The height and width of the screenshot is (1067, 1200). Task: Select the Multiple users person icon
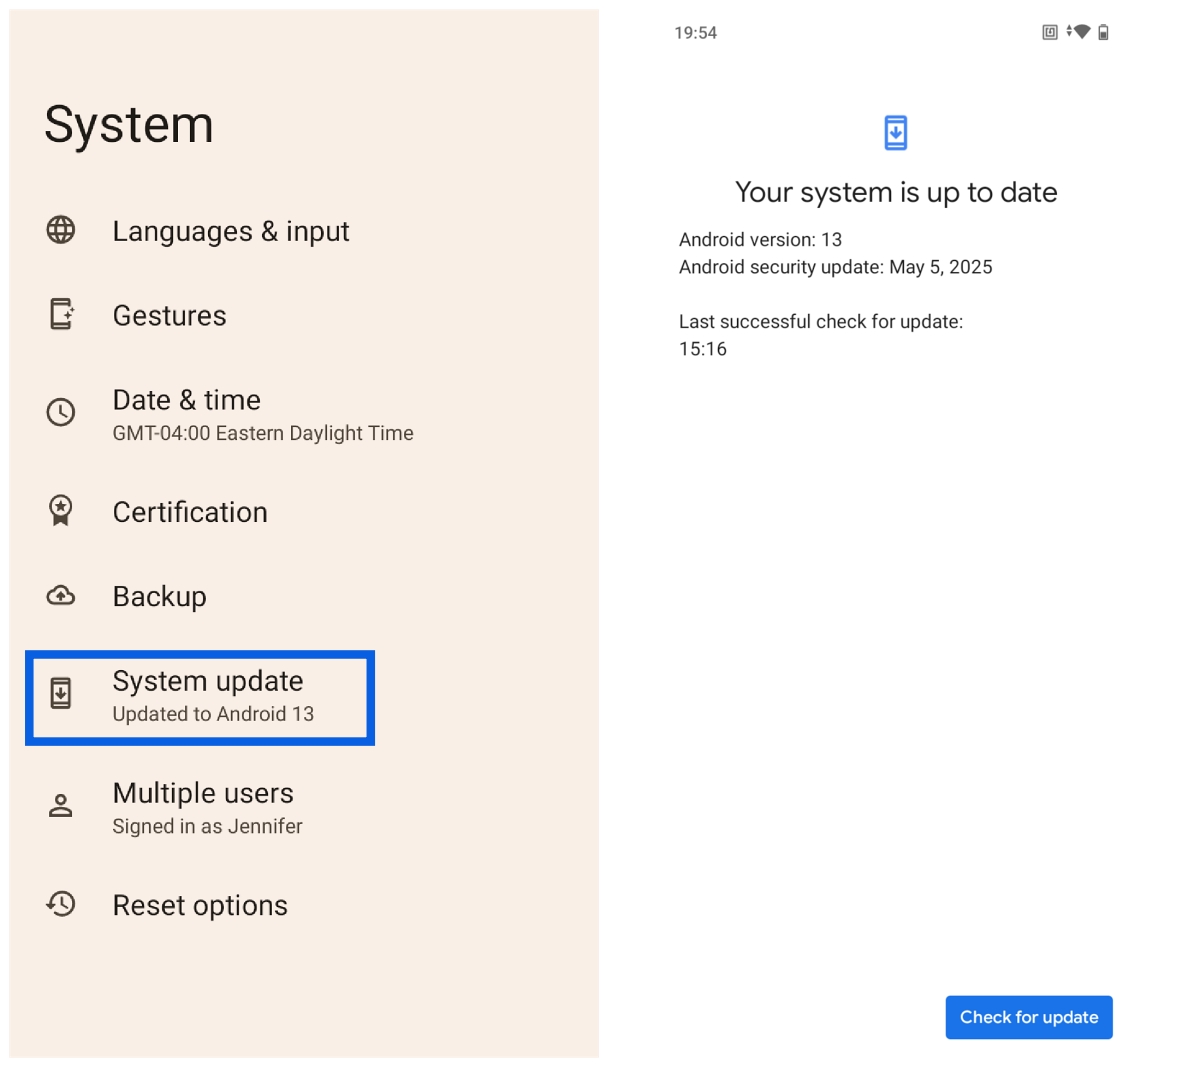[60, 805]
